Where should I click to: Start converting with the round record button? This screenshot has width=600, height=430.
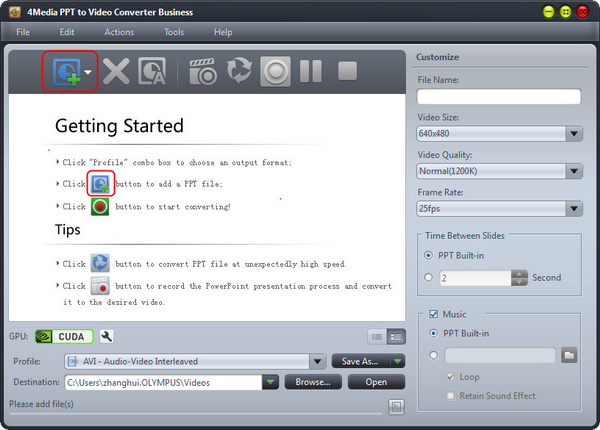click(x=275, y=72)
